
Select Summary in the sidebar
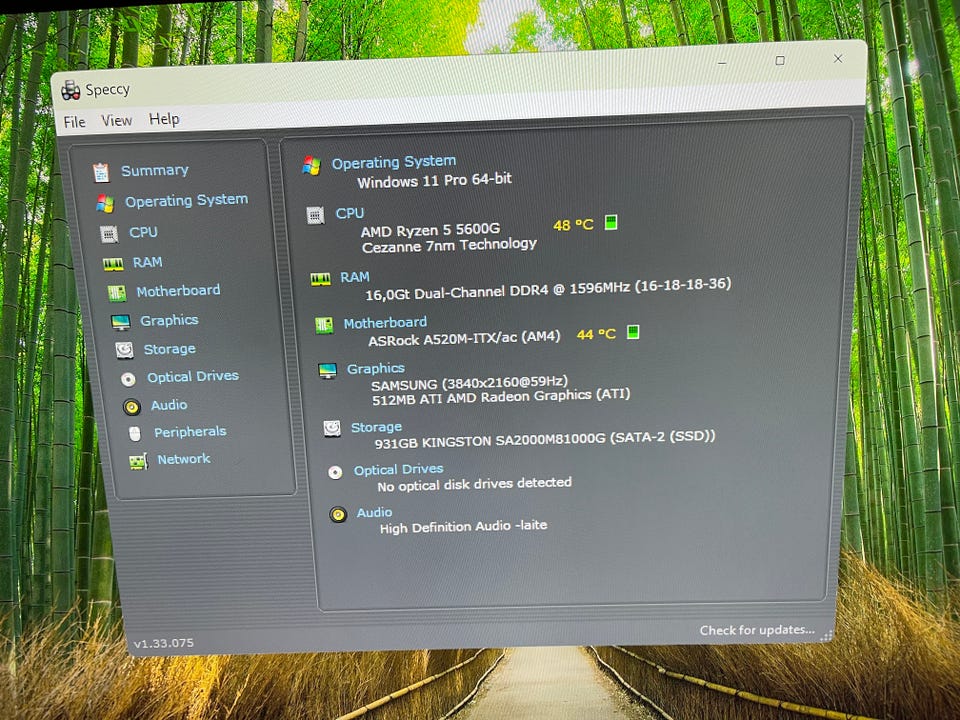(154, 170)
